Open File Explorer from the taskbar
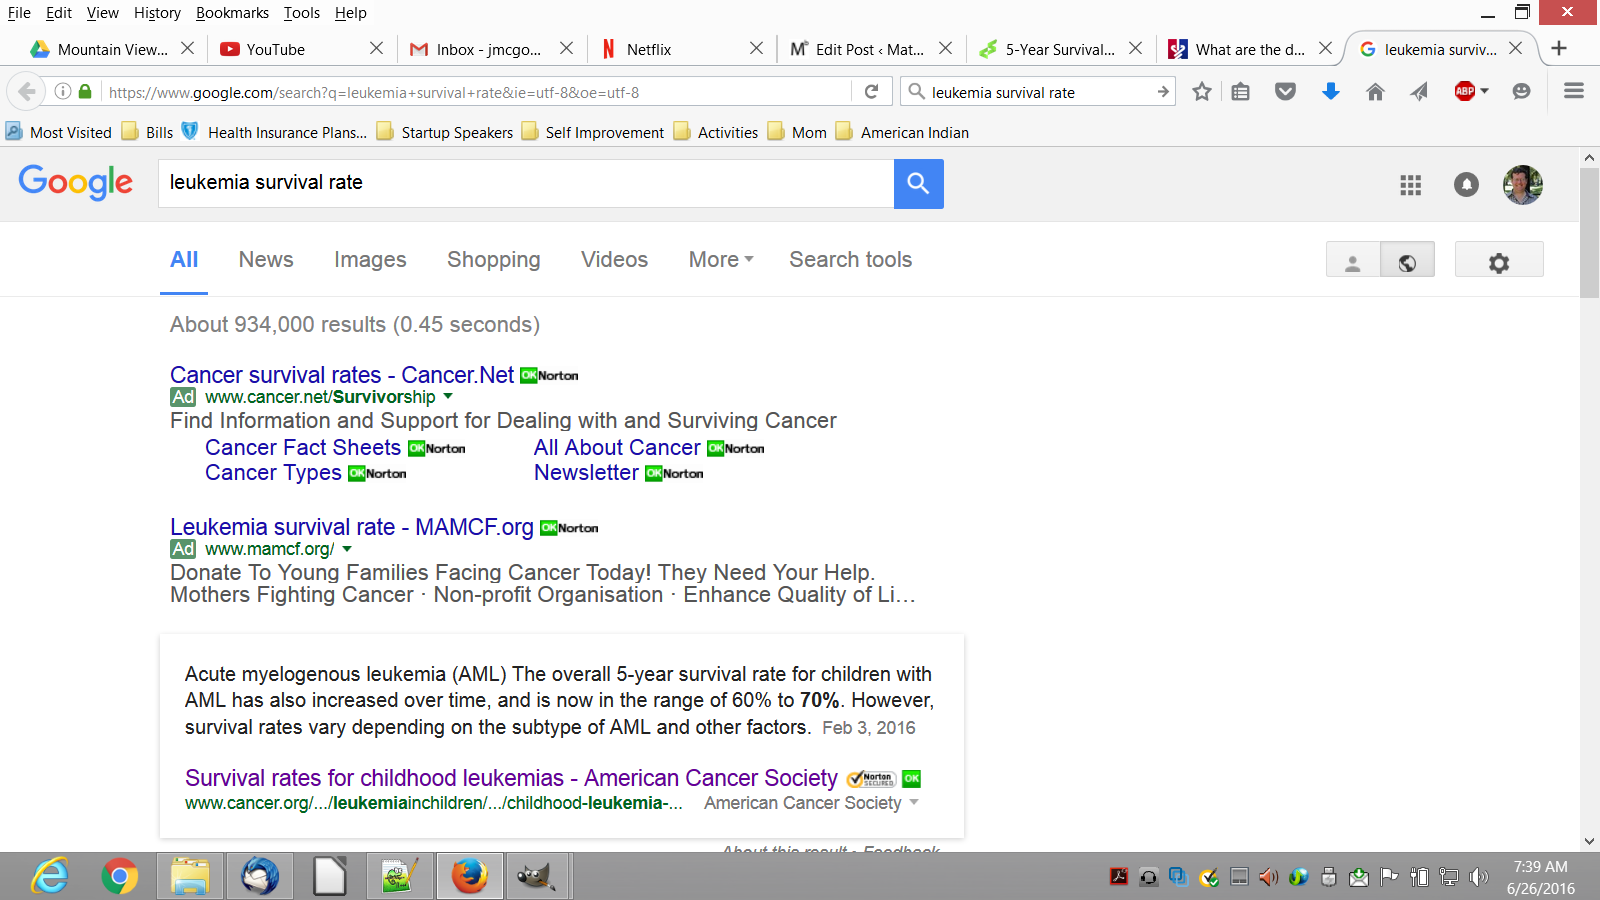The image size is (1600, 900). point(189,877)
